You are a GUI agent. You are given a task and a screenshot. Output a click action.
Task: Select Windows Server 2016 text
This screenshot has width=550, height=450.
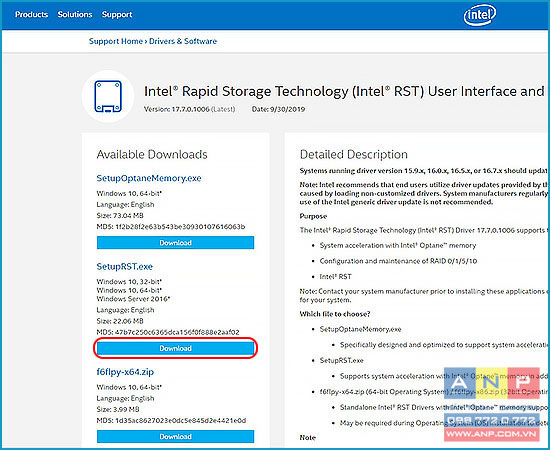point(133,299)
